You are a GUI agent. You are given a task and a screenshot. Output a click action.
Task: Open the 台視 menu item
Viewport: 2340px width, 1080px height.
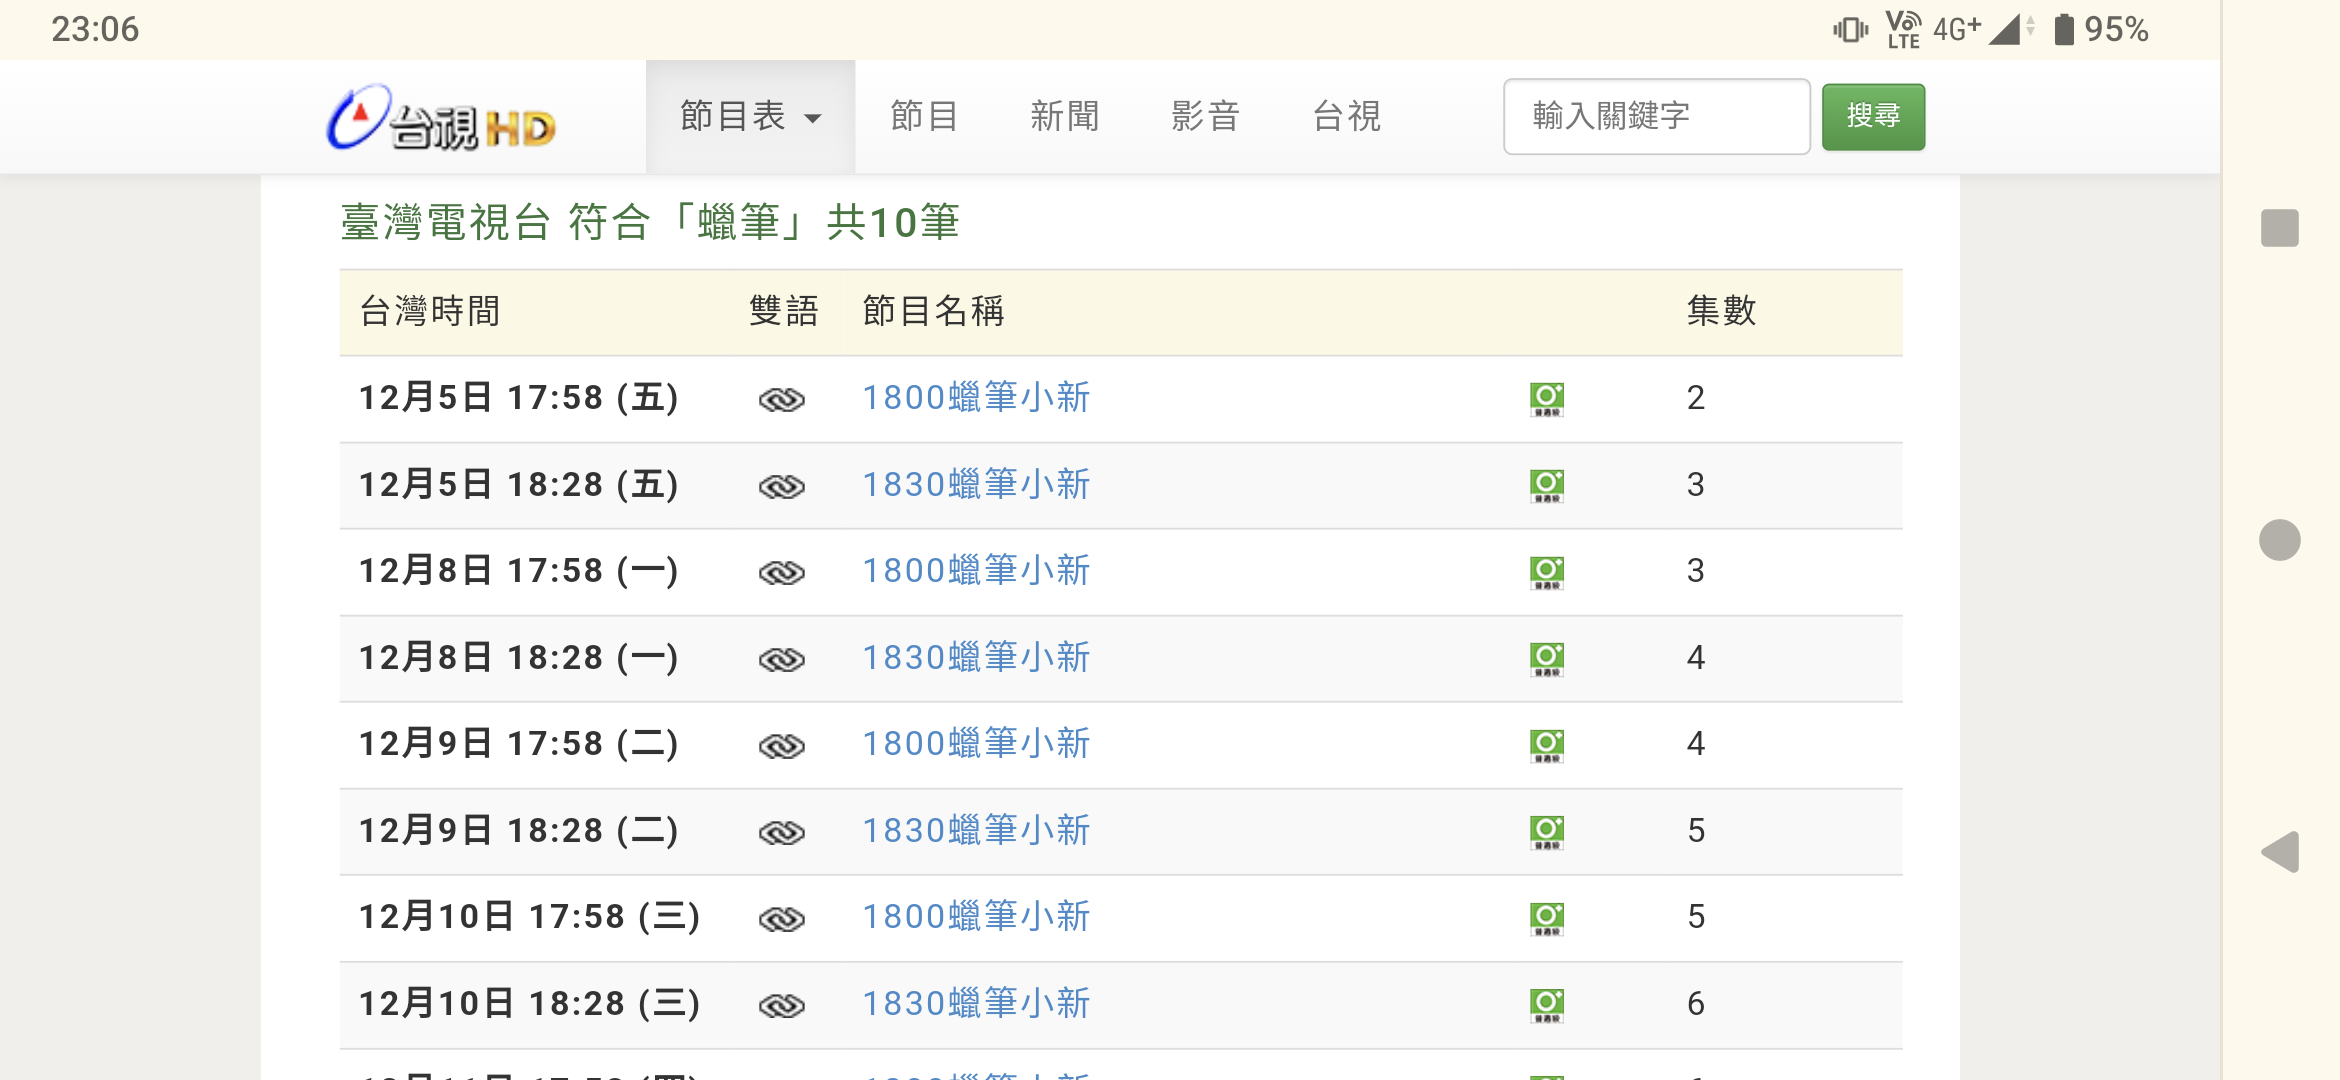tap(1346, 116)
